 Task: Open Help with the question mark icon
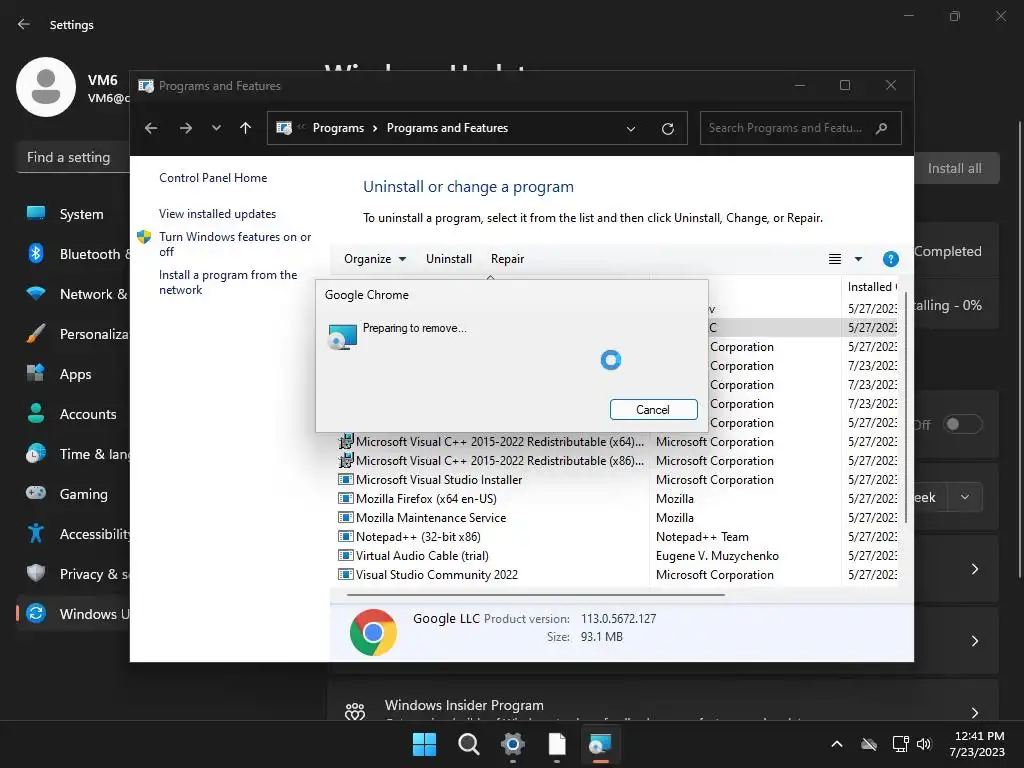coord(890,259)
